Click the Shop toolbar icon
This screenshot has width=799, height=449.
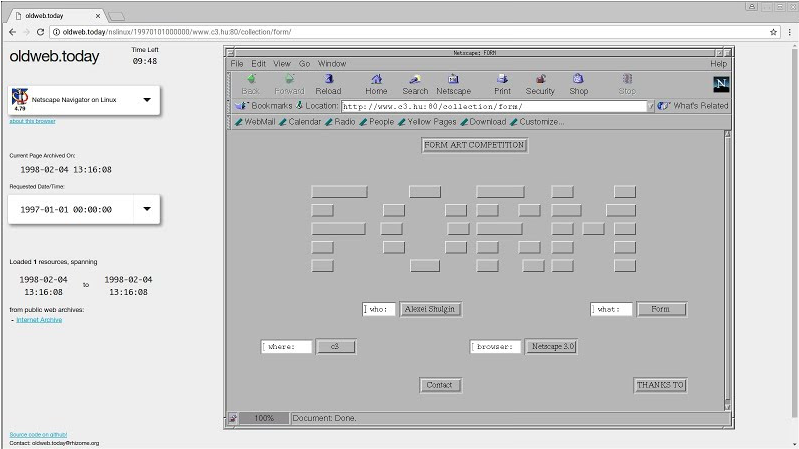579,80
